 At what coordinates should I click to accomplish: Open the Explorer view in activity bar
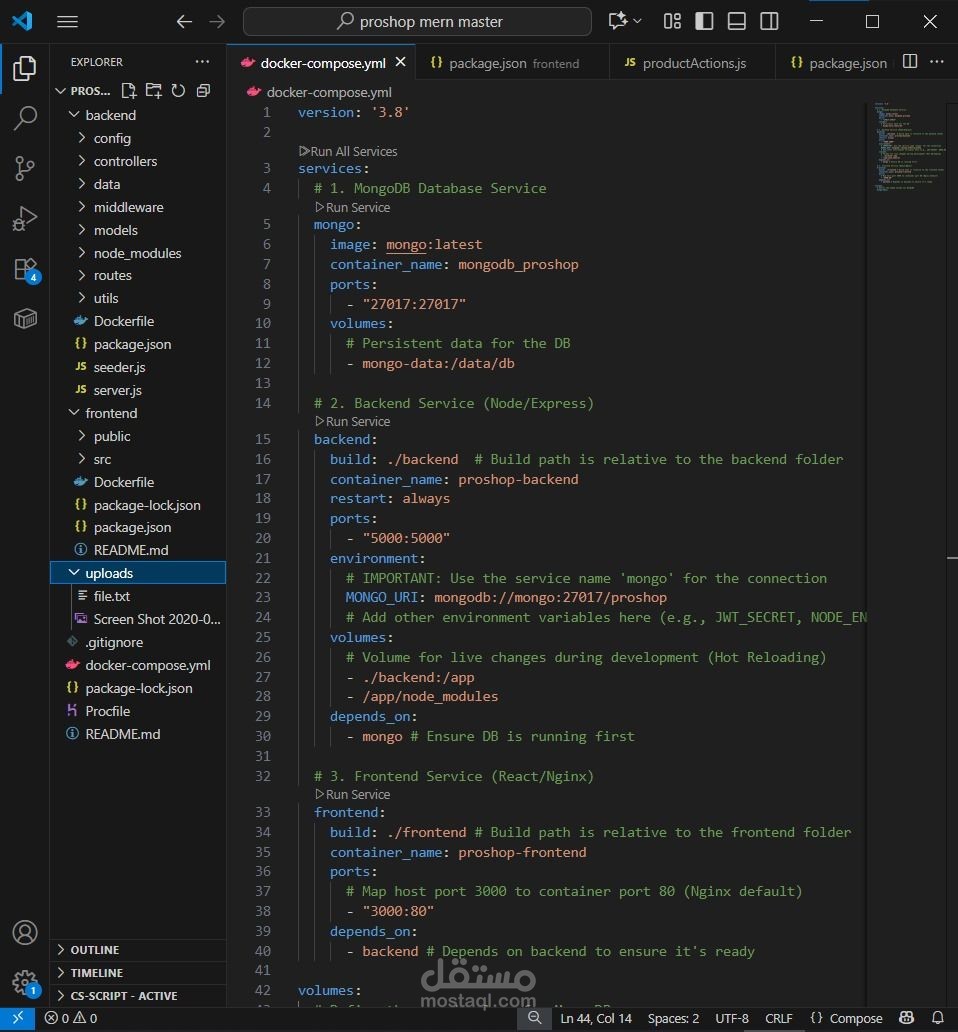[24, 68]
